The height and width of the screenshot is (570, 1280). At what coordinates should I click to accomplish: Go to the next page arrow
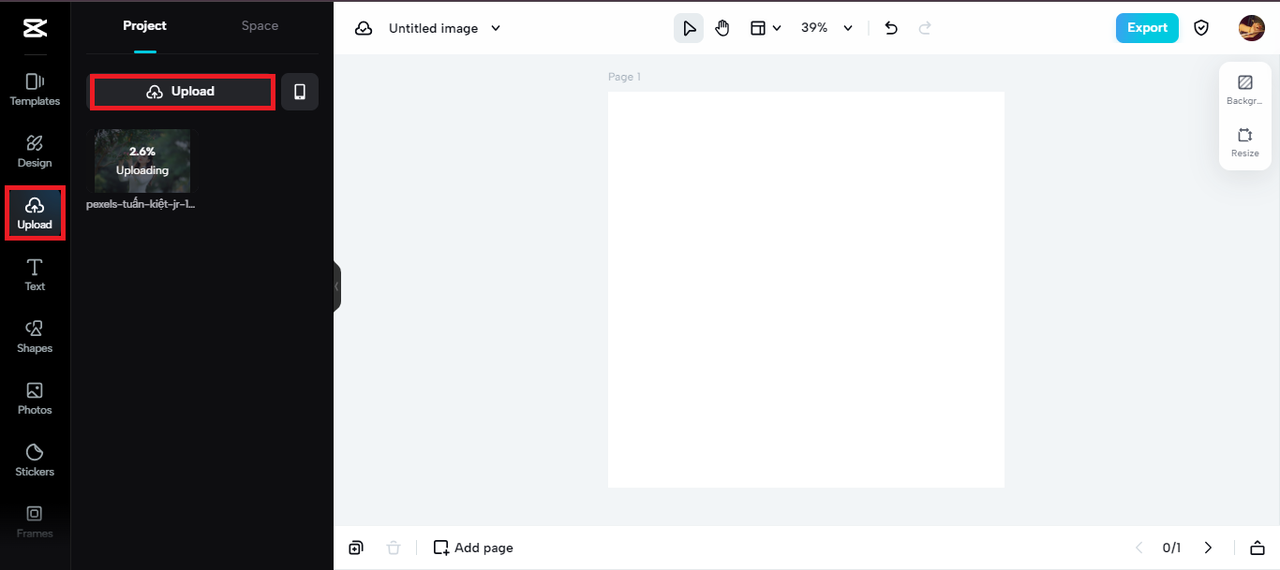pyautogui.click(x=1208, y=548)
